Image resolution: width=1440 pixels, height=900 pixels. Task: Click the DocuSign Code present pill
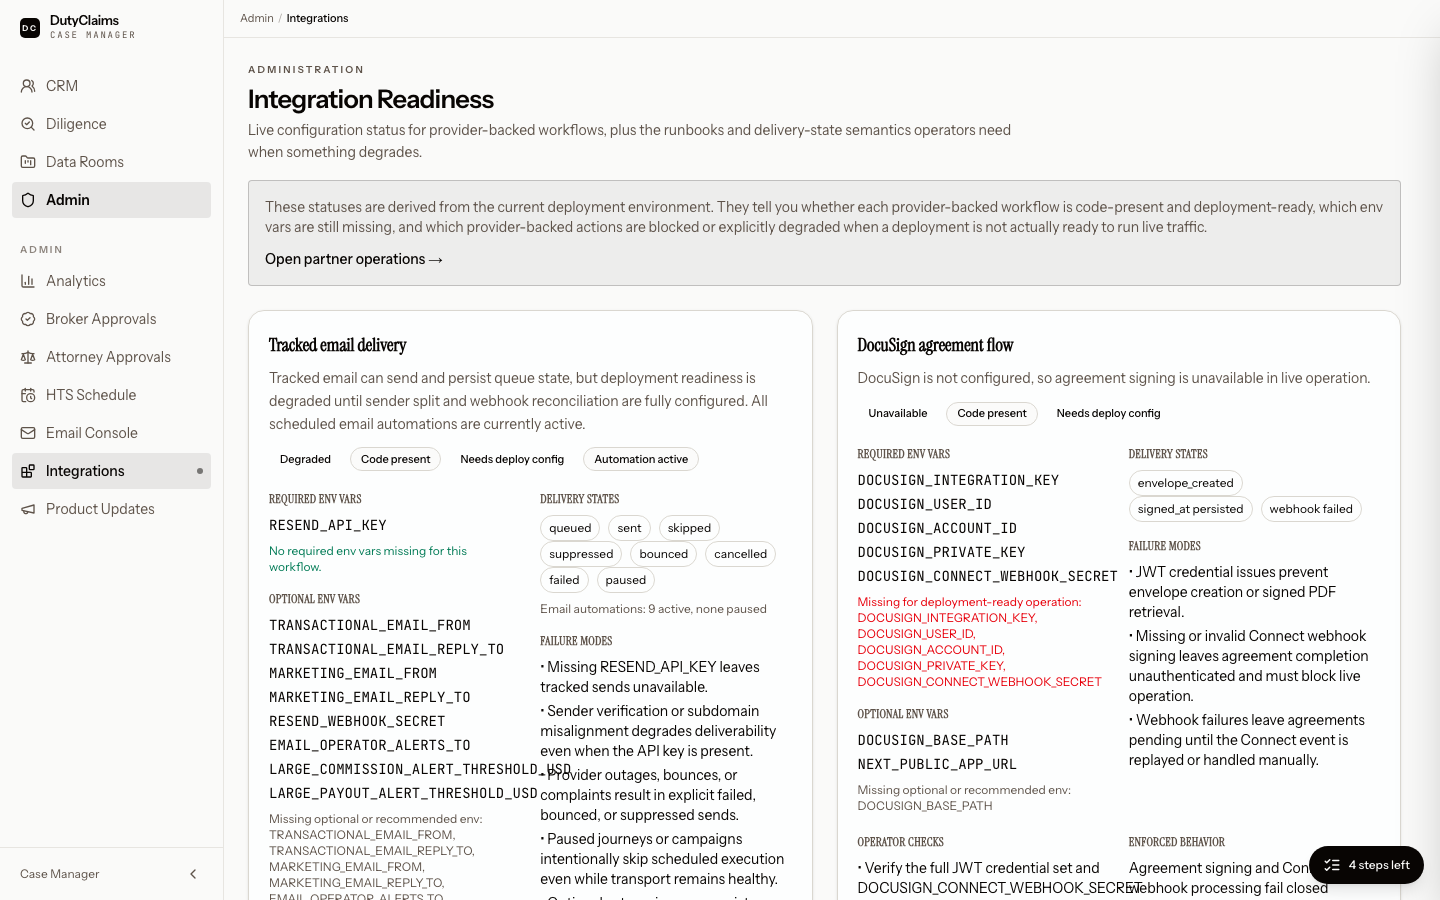tap(992, 413)
